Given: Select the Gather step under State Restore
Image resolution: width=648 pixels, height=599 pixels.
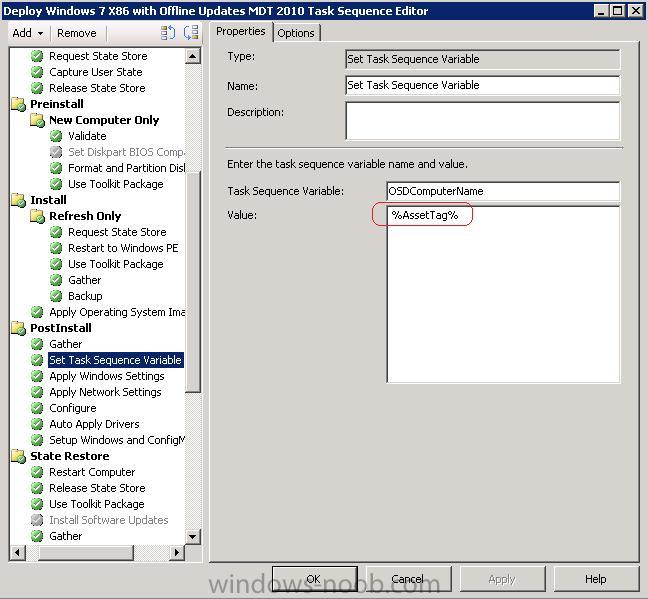Looking at the screenshot, I should [x=65, y=536].
